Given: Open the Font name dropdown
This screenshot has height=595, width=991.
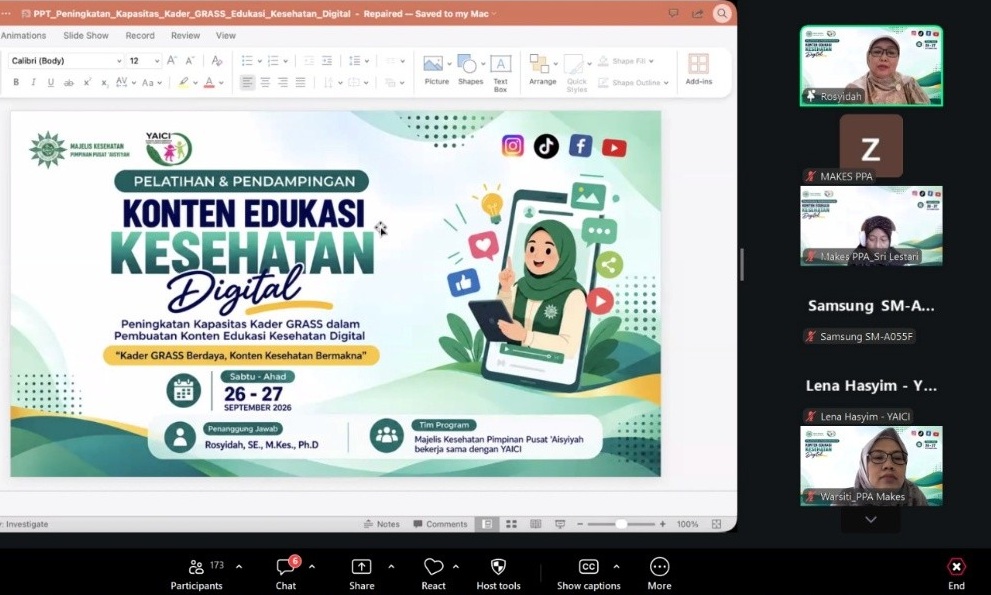Looking at the screenshot, I should pos(119,61).
